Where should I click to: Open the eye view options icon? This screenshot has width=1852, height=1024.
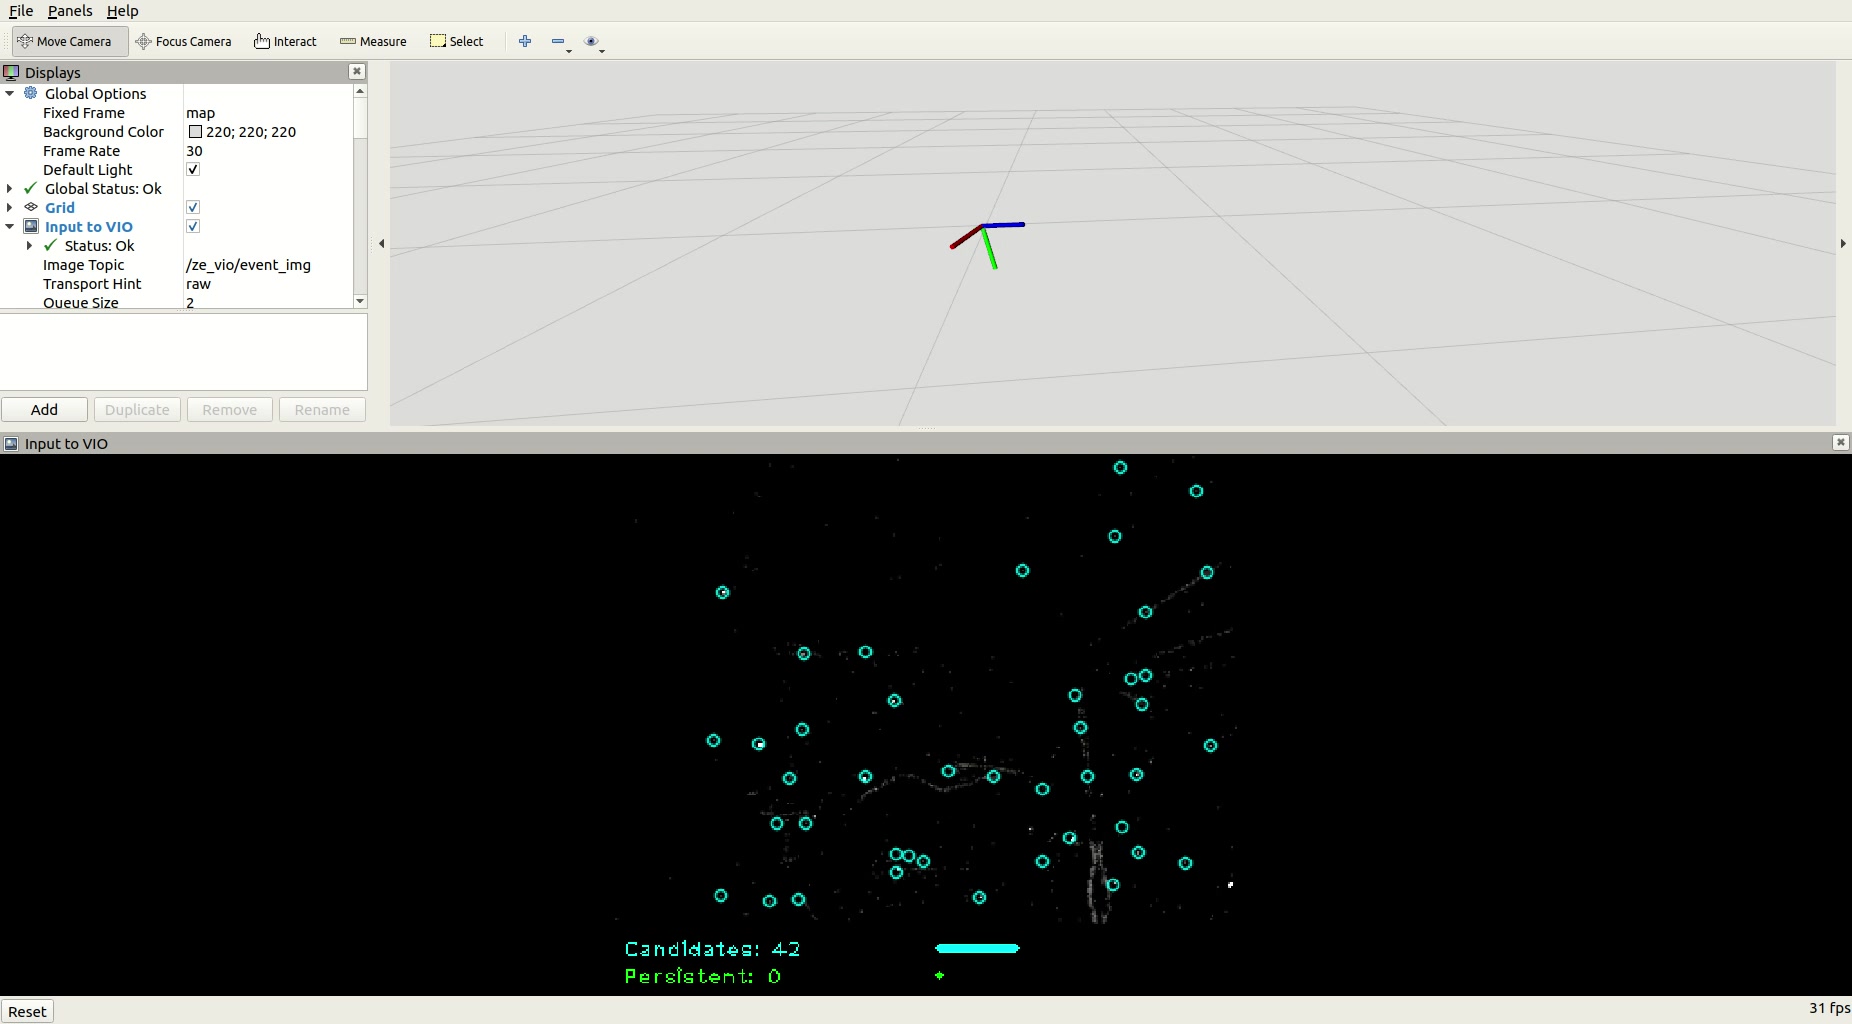click(x=591, y=42)
